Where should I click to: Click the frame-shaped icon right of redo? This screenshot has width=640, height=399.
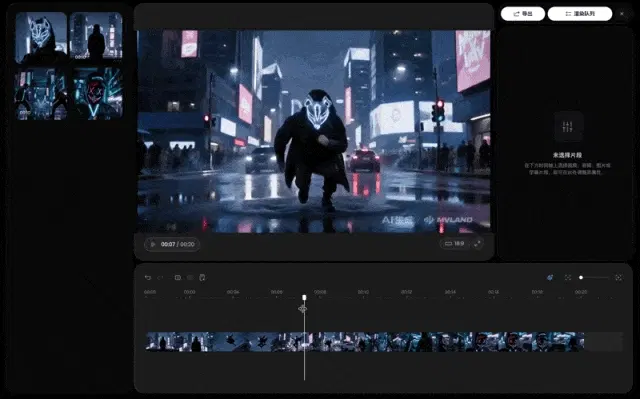(x=178, y=278)
